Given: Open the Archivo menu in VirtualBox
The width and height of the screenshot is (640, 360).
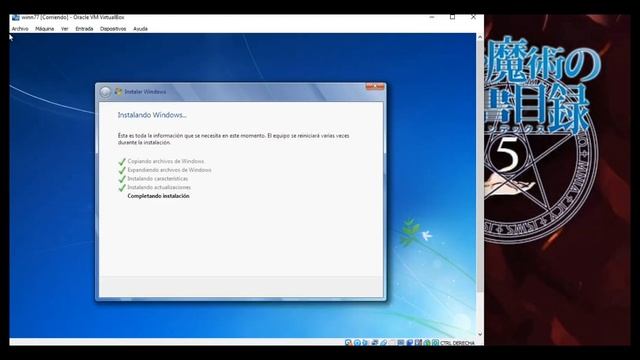Looking at the screenshot, I should [x=20, y=29].
